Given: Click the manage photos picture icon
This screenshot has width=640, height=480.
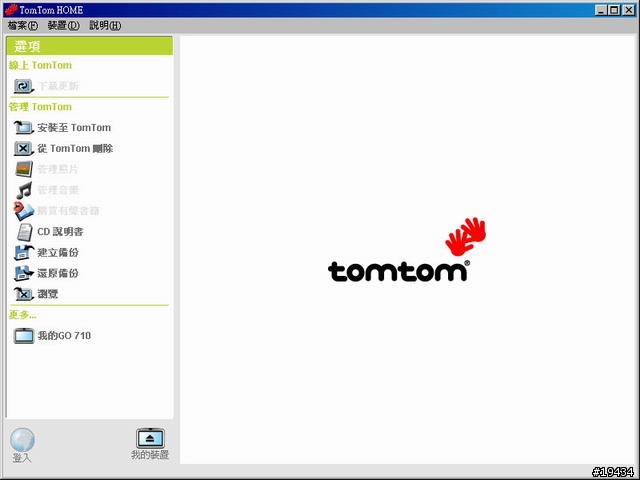Looking at the screenshot, I should pyautogui.click(x=24, y=169).
